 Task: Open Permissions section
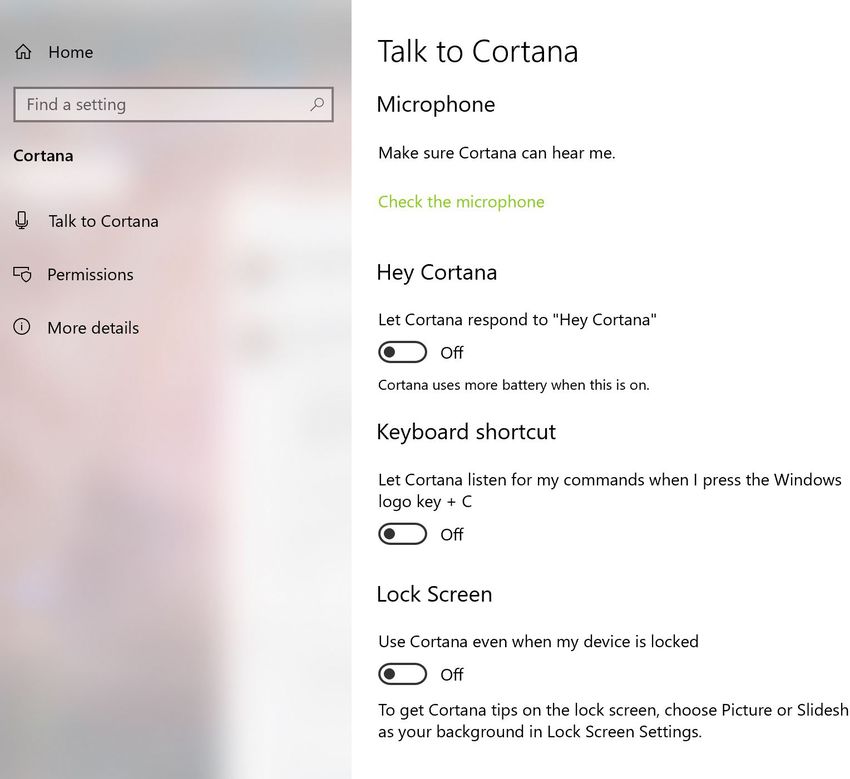(90, 274)
